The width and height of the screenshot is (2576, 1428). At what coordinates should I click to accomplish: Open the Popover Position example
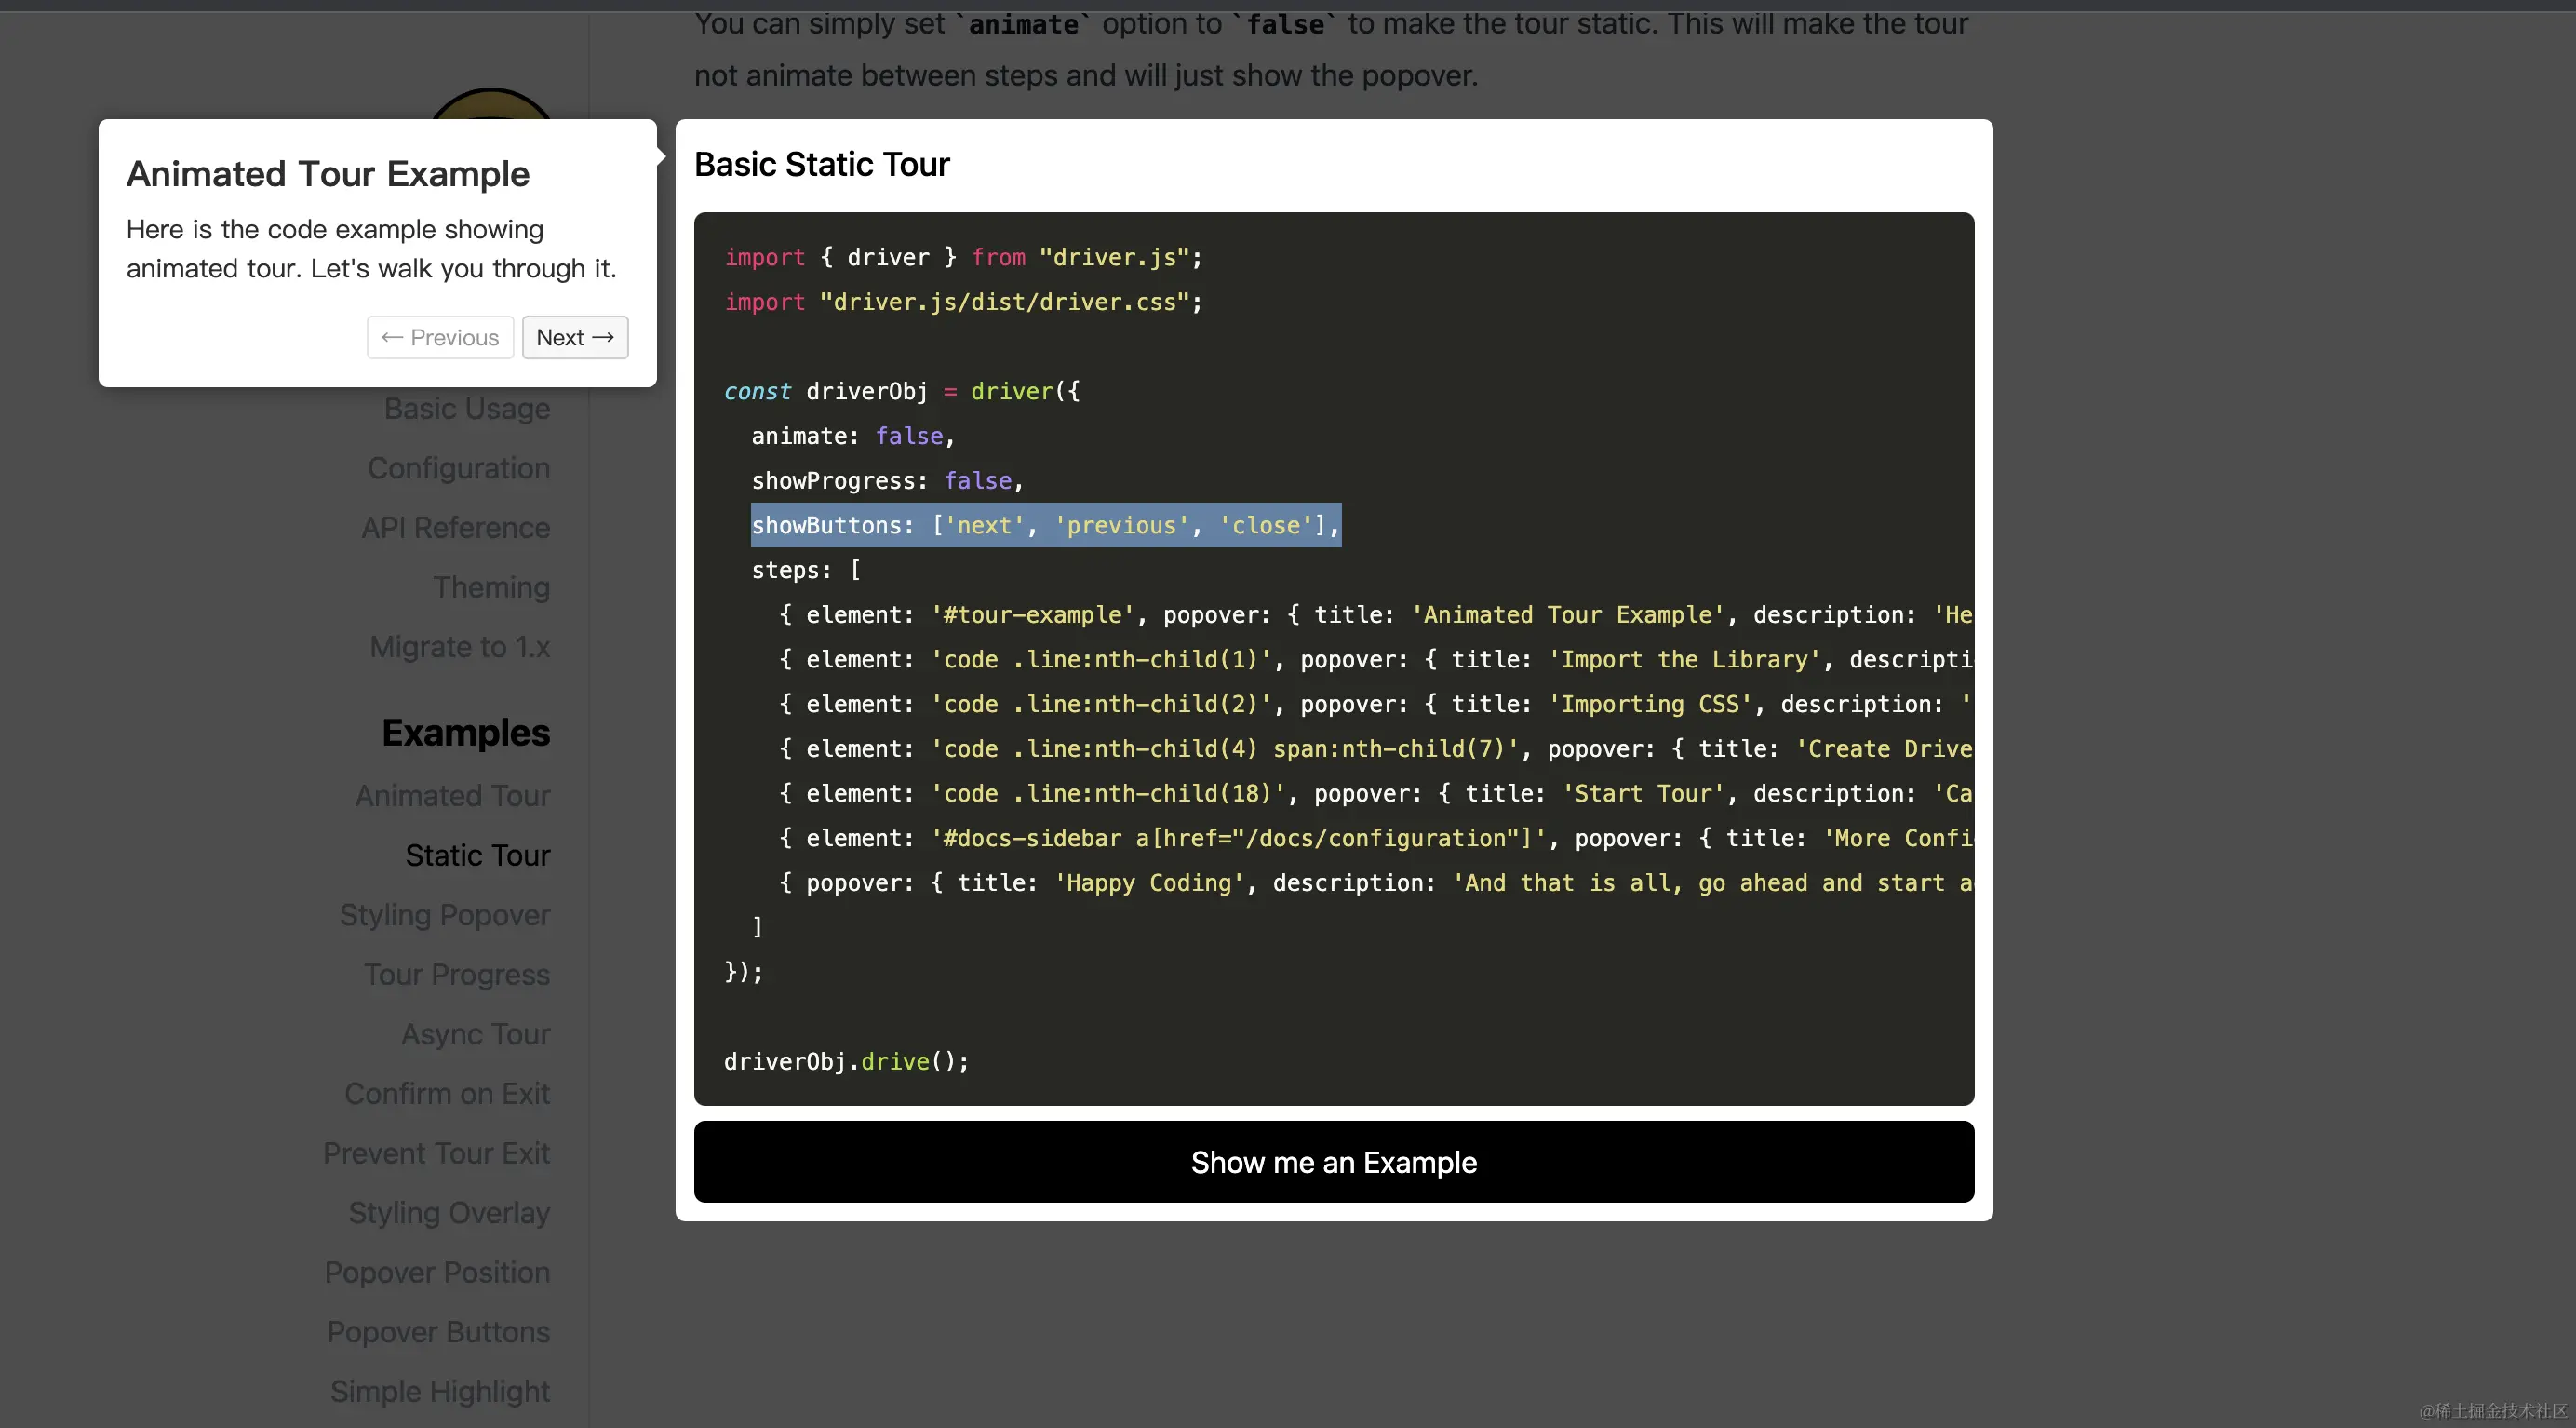tap(437, 1272)
